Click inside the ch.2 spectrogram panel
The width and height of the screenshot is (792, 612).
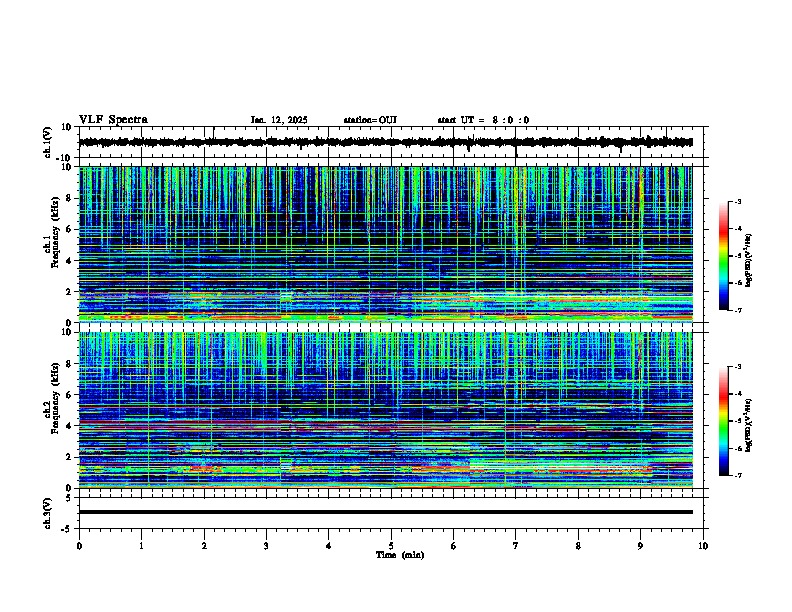(386, 410)
